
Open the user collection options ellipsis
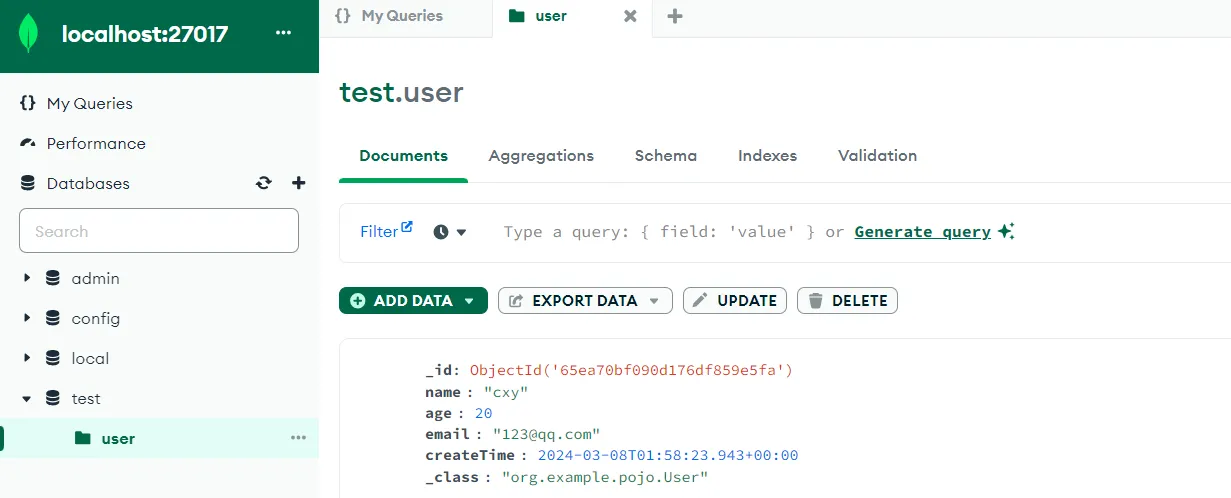click(298, 438)
